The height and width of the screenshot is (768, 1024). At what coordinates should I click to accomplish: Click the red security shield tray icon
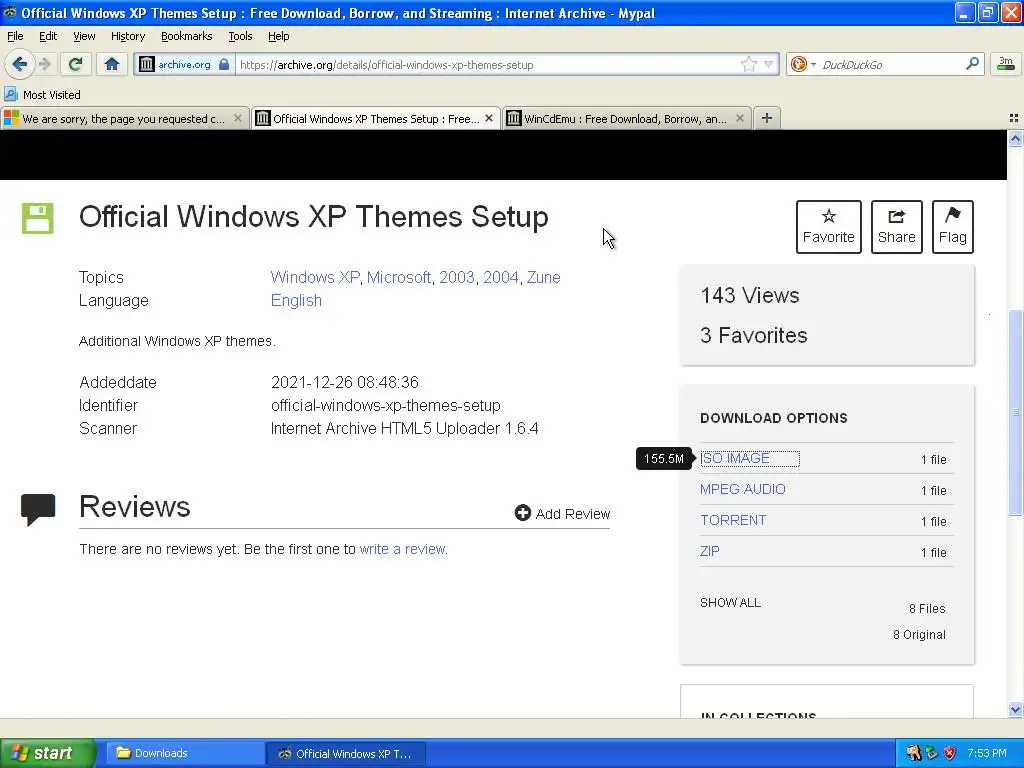click(x=950, y=753)
